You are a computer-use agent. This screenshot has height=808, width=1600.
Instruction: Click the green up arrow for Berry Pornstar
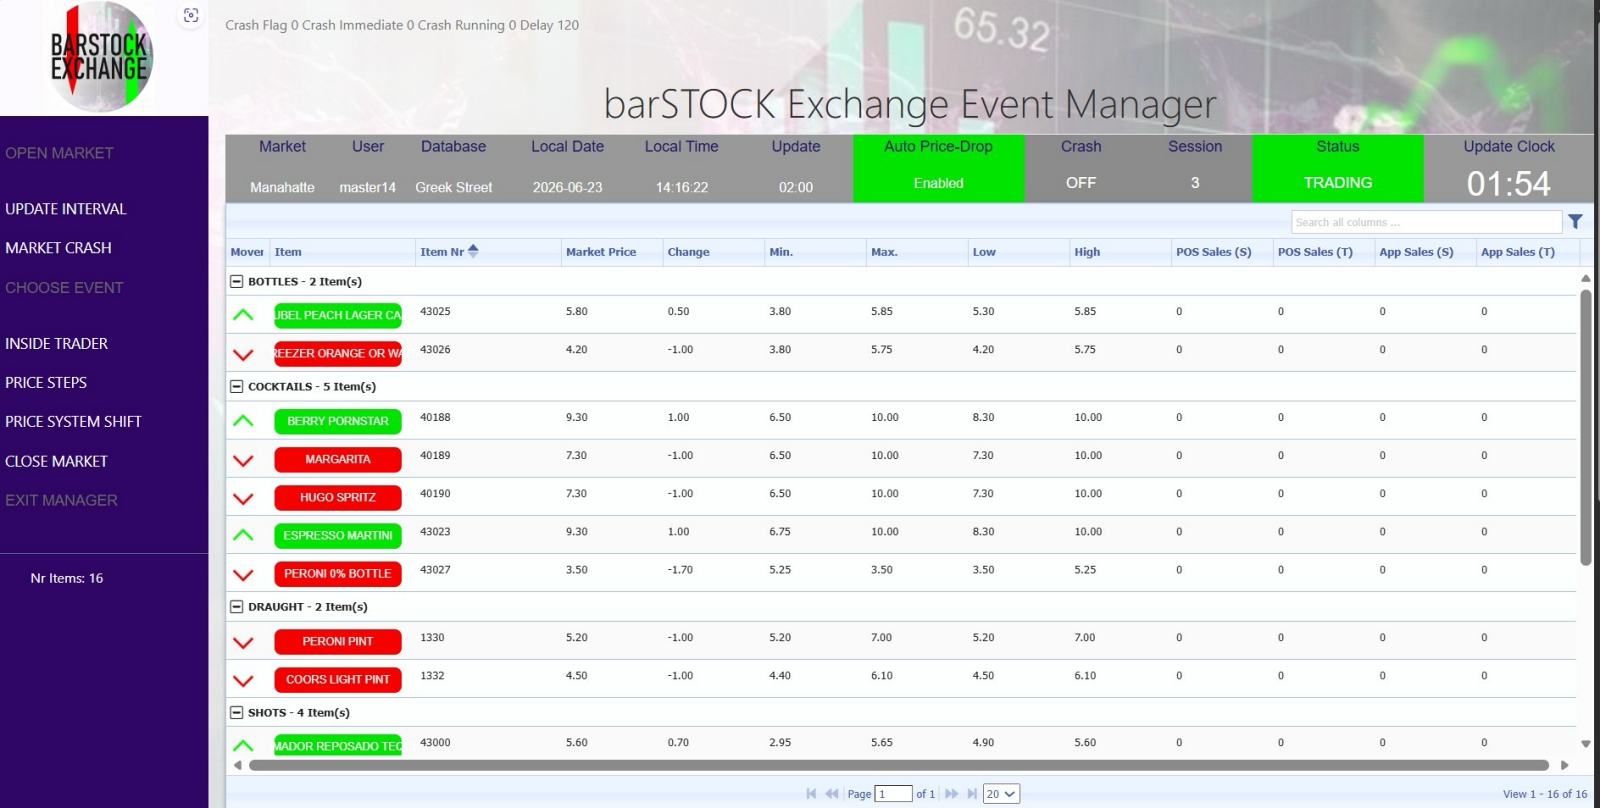[243, 421]
